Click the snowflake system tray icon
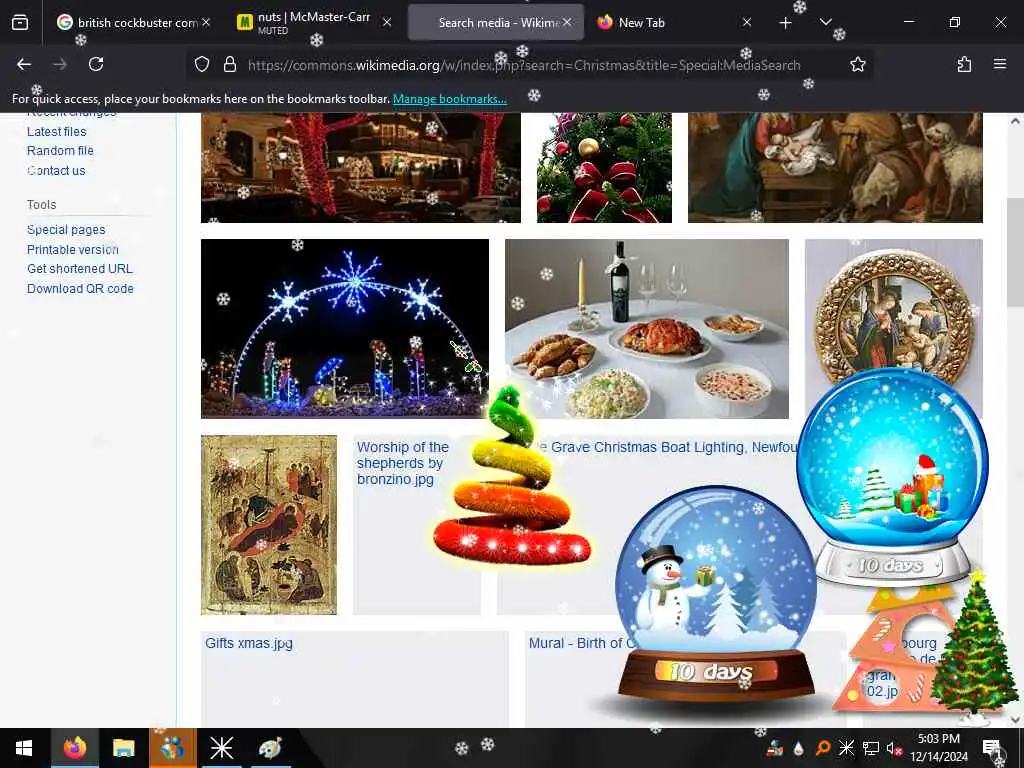This screenshot has width=1024, height=768. tap(846, 748)
